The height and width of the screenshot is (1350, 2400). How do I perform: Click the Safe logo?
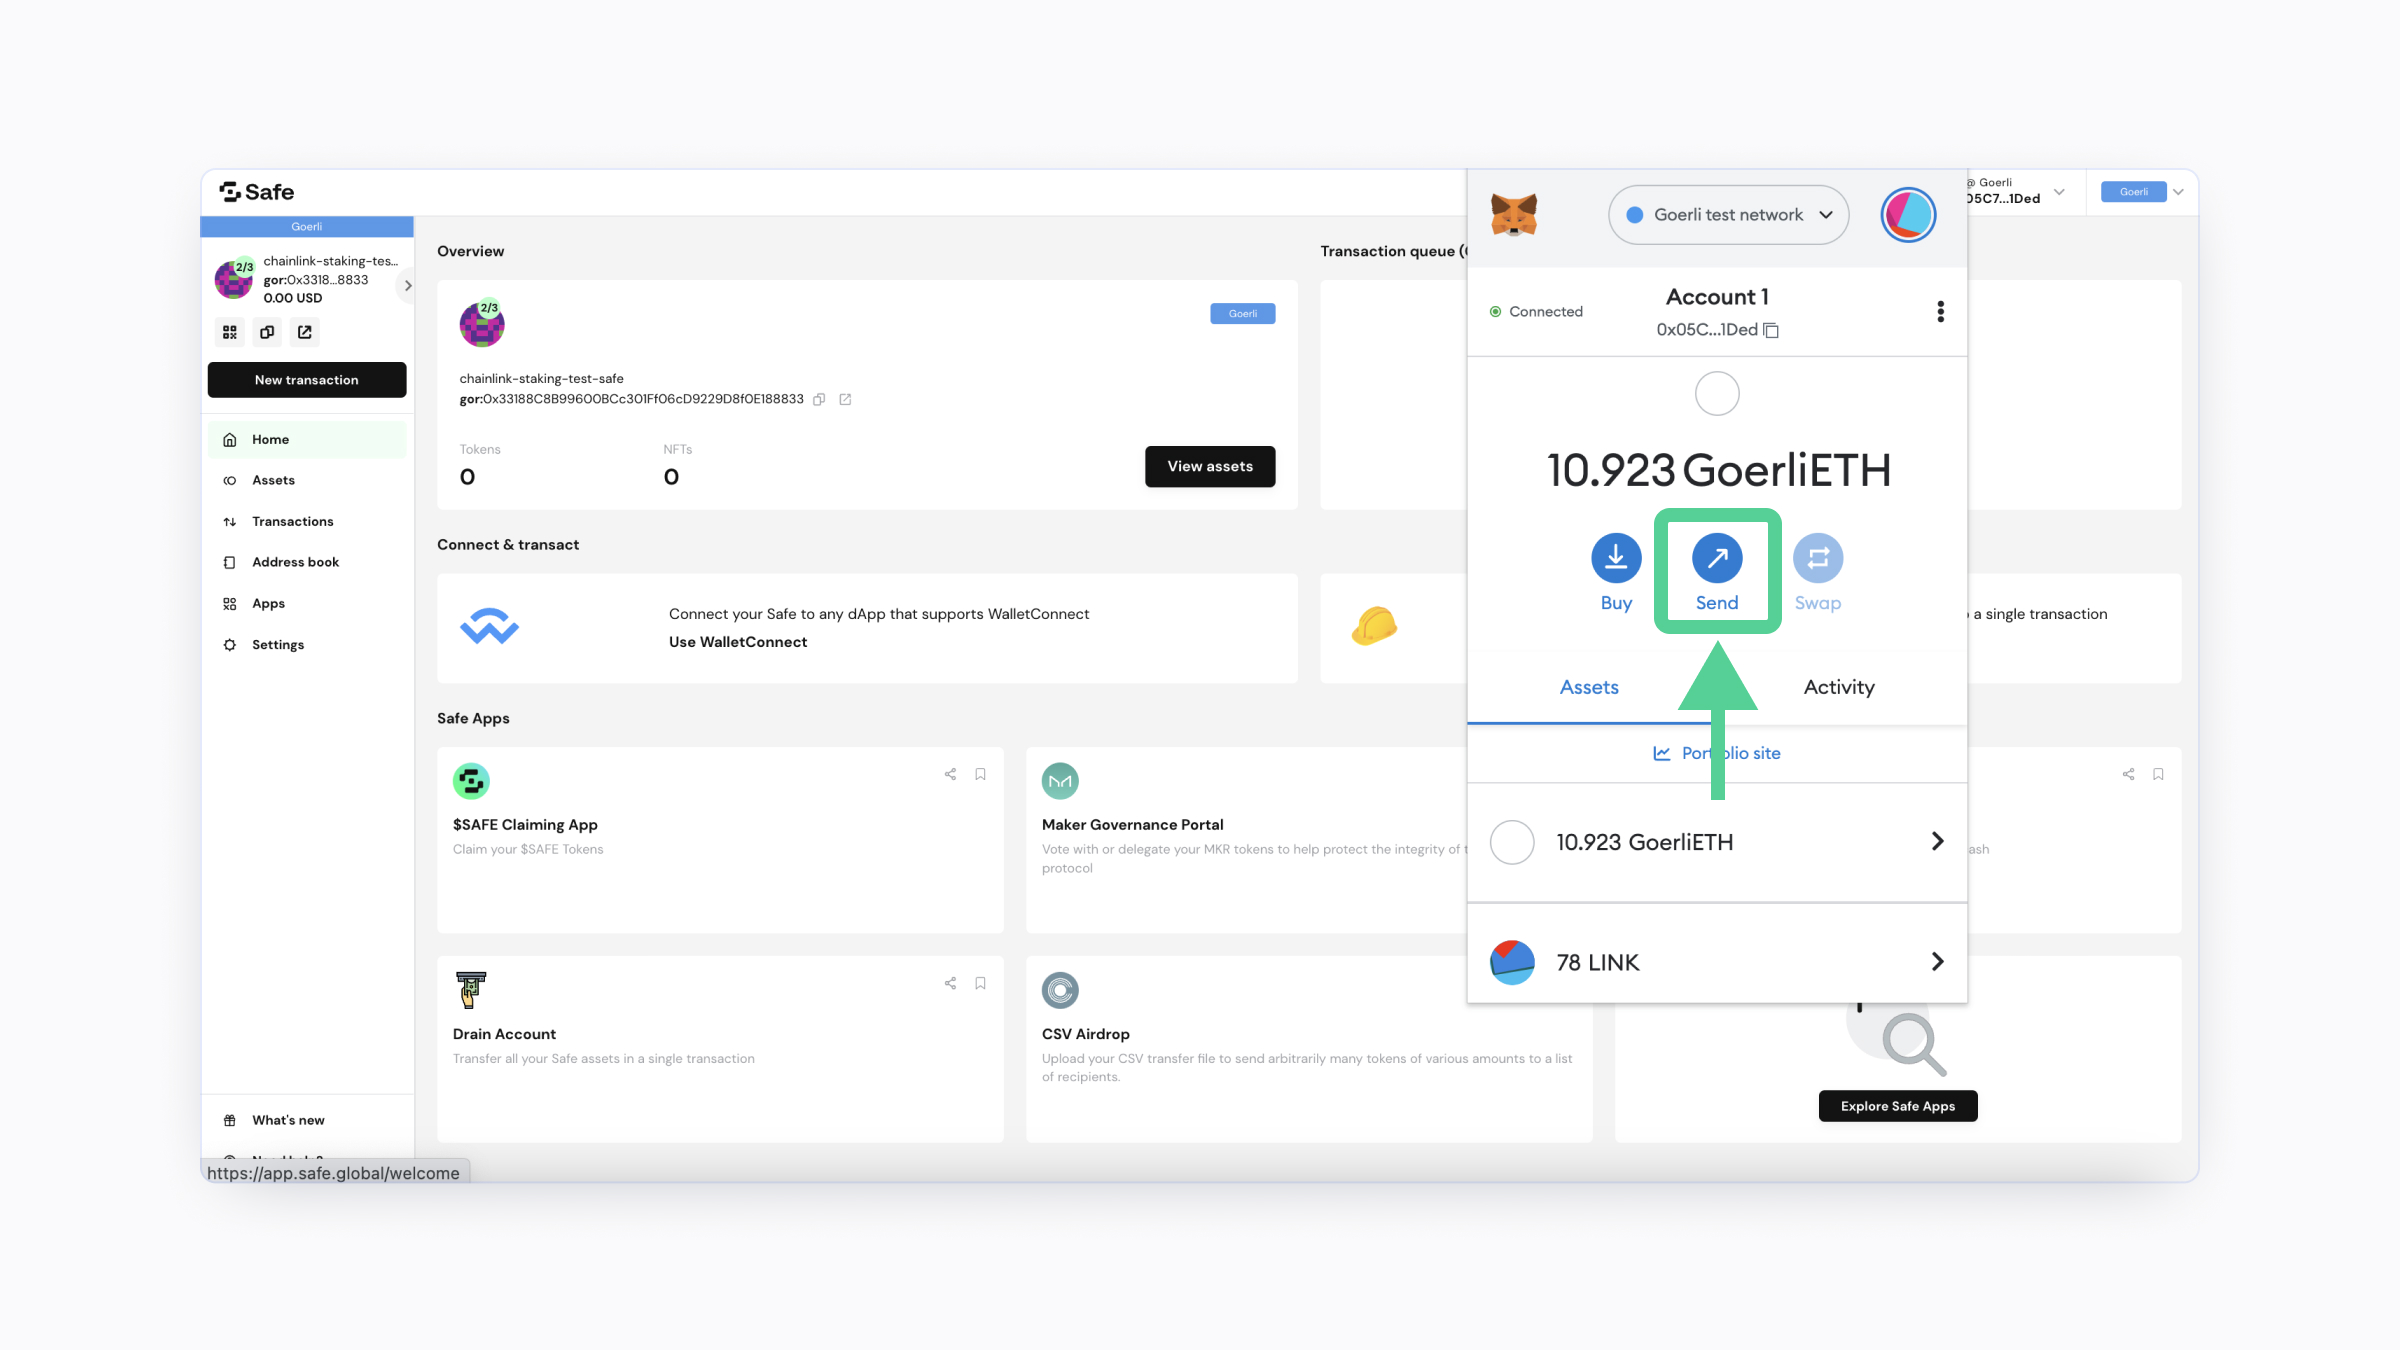click(257, 192)
